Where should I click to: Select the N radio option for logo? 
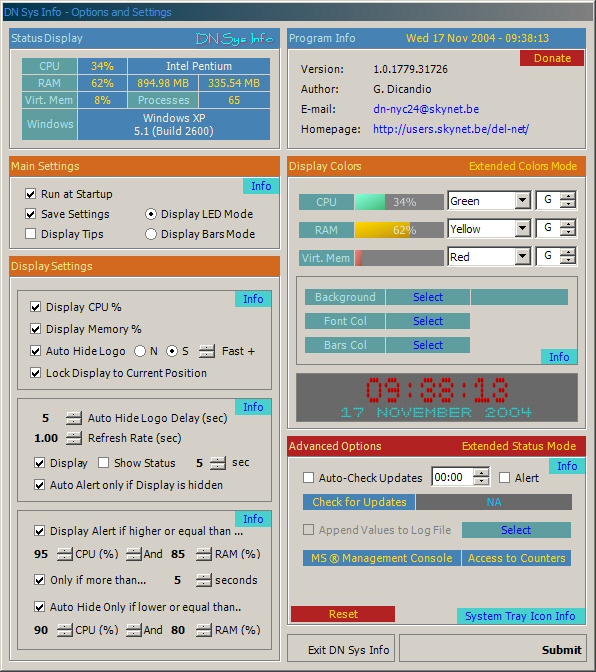[x=140, y=351]
